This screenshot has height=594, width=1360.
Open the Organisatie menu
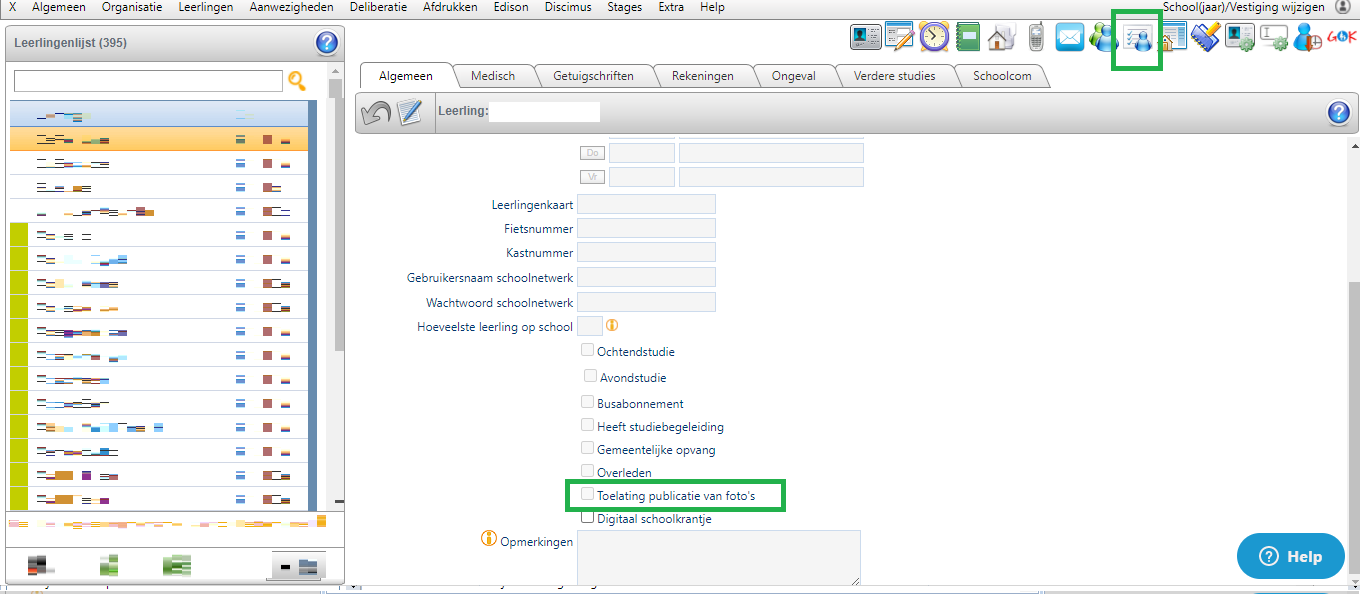coord(132,7)
